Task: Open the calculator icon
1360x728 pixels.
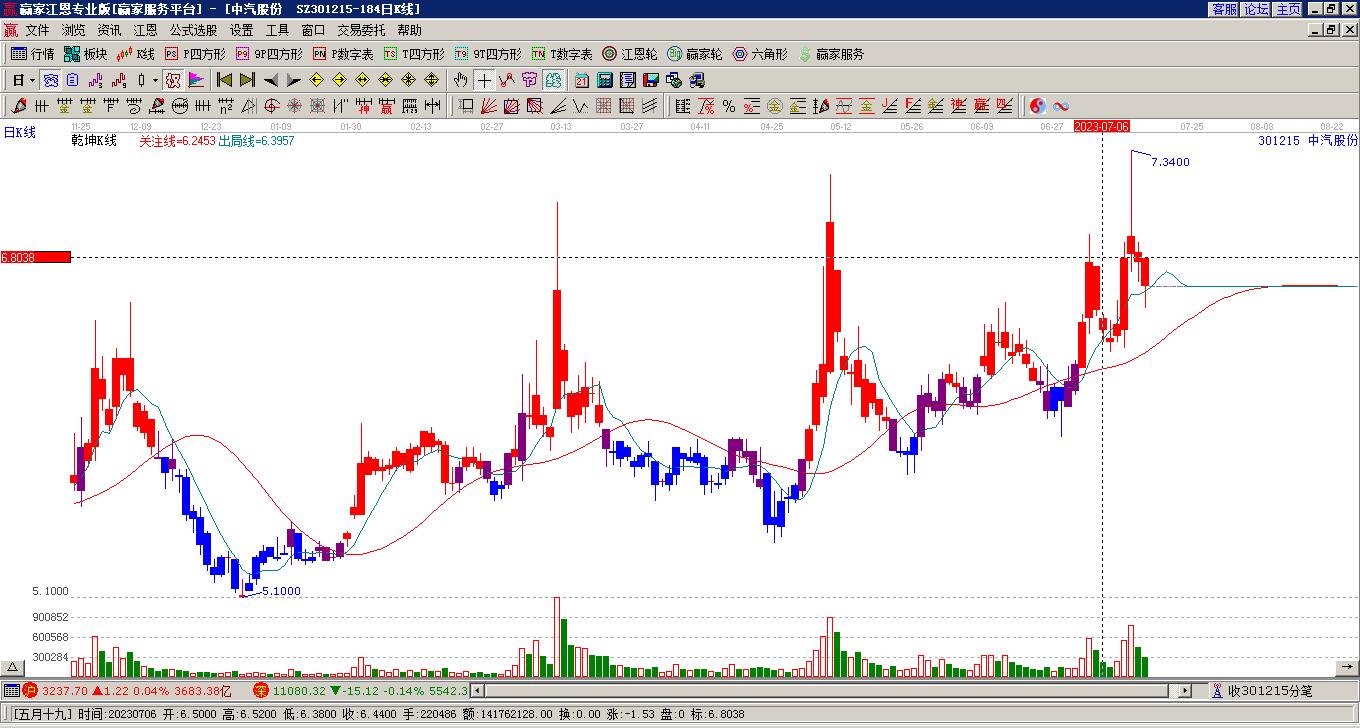Action: [x=605, y=80]
